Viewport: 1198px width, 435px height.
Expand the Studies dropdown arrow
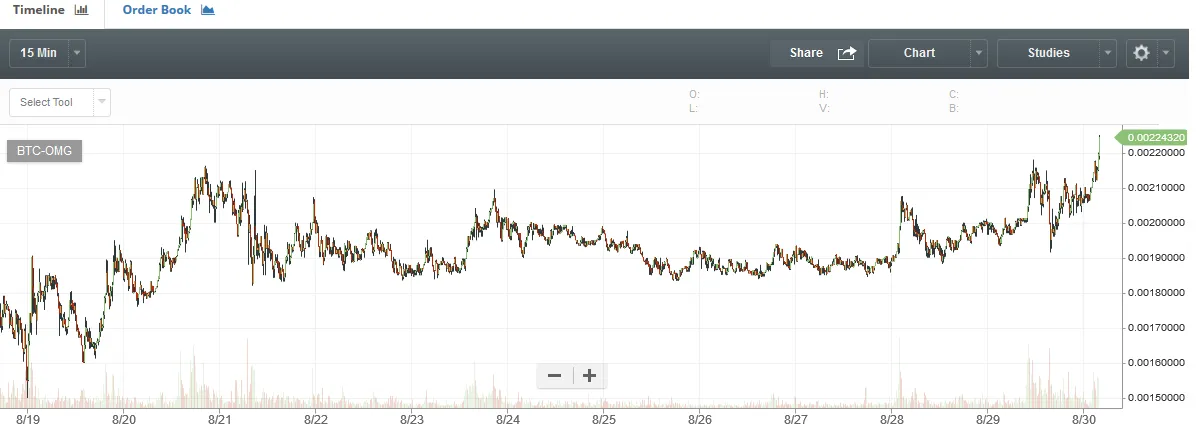pyautogui.click(x=1108, y=53)
